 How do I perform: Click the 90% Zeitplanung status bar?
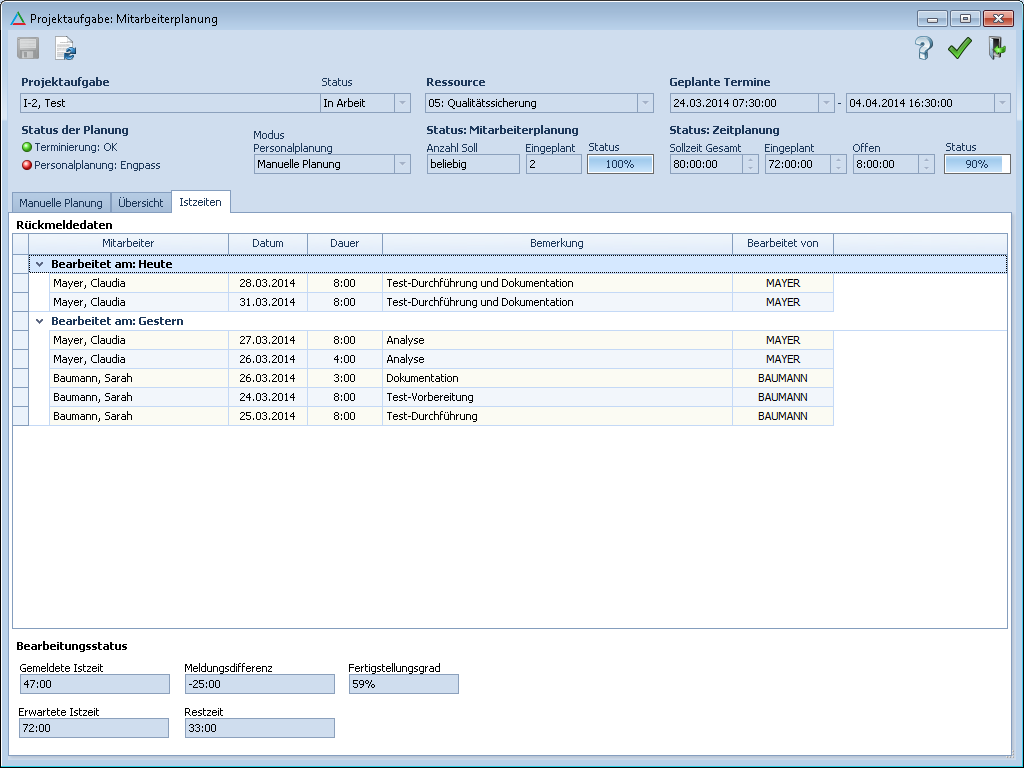click(977, 164)
